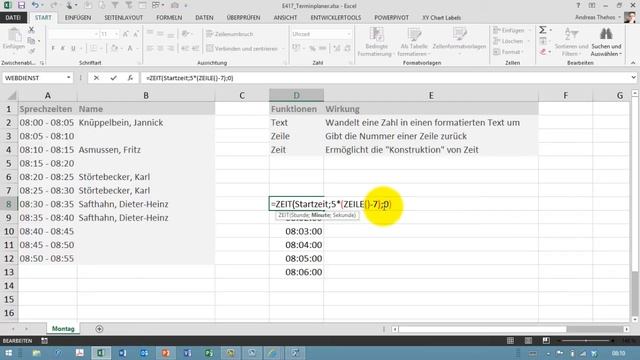Switch to Normal view in status bar
The height and width of the screenshot is (360, 640).
tap(510, 341)
